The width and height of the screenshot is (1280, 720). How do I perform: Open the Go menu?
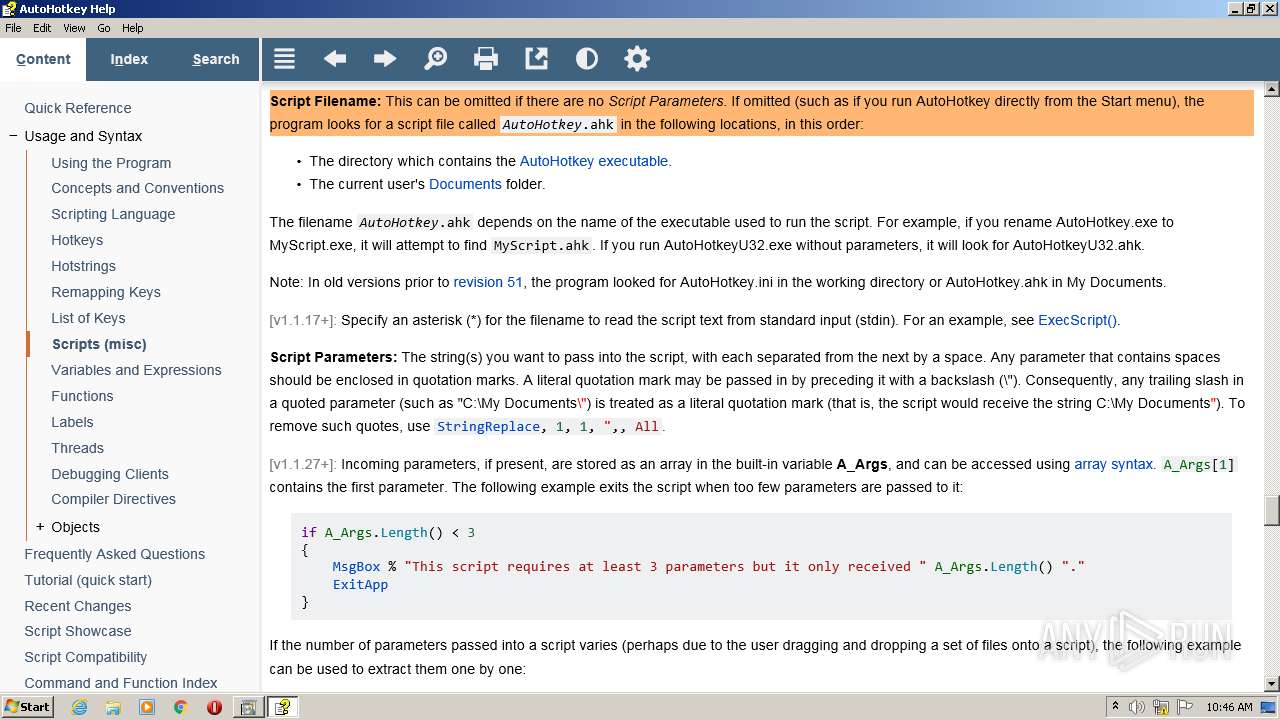pos(104,28)
